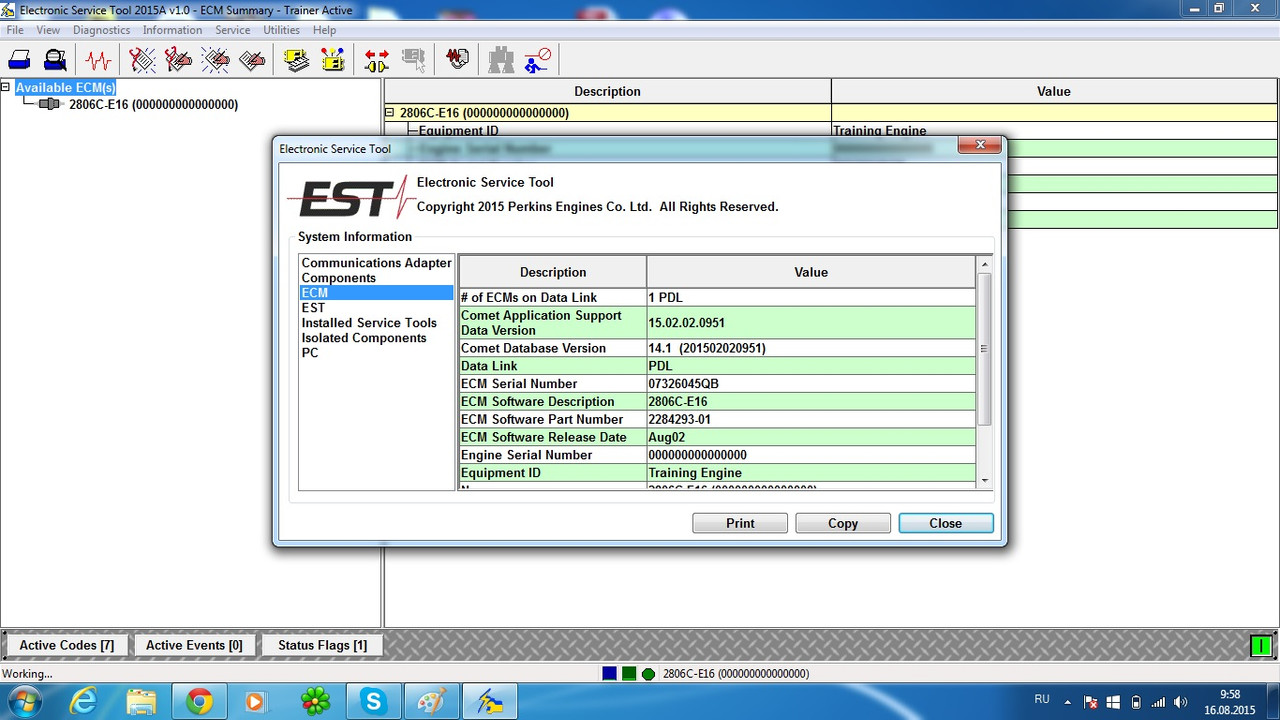Open the Print Preview toolbar icon
The height and width of the screenshot is (720, 1280).
point(55,60)
